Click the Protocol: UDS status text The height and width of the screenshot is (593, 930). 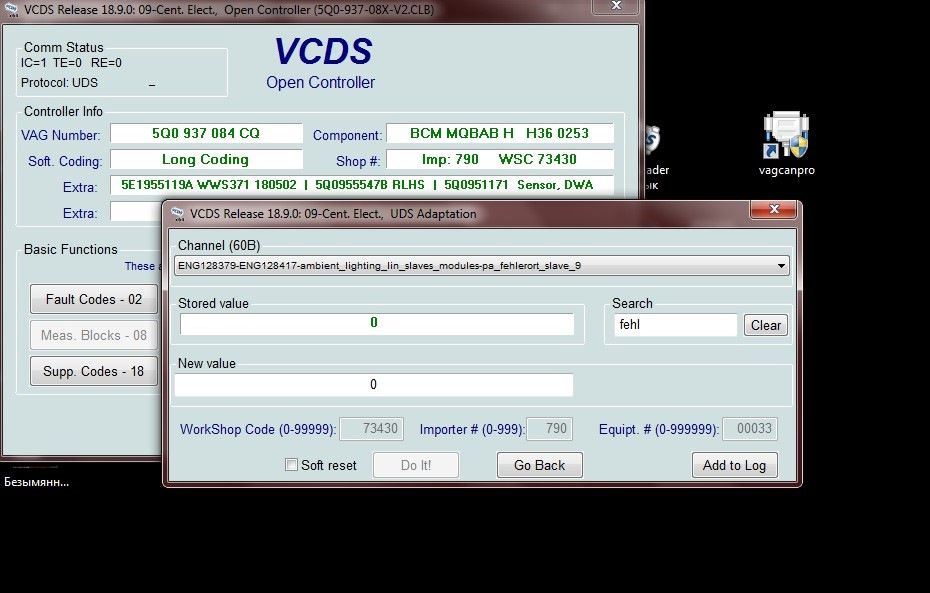[59, 83]
